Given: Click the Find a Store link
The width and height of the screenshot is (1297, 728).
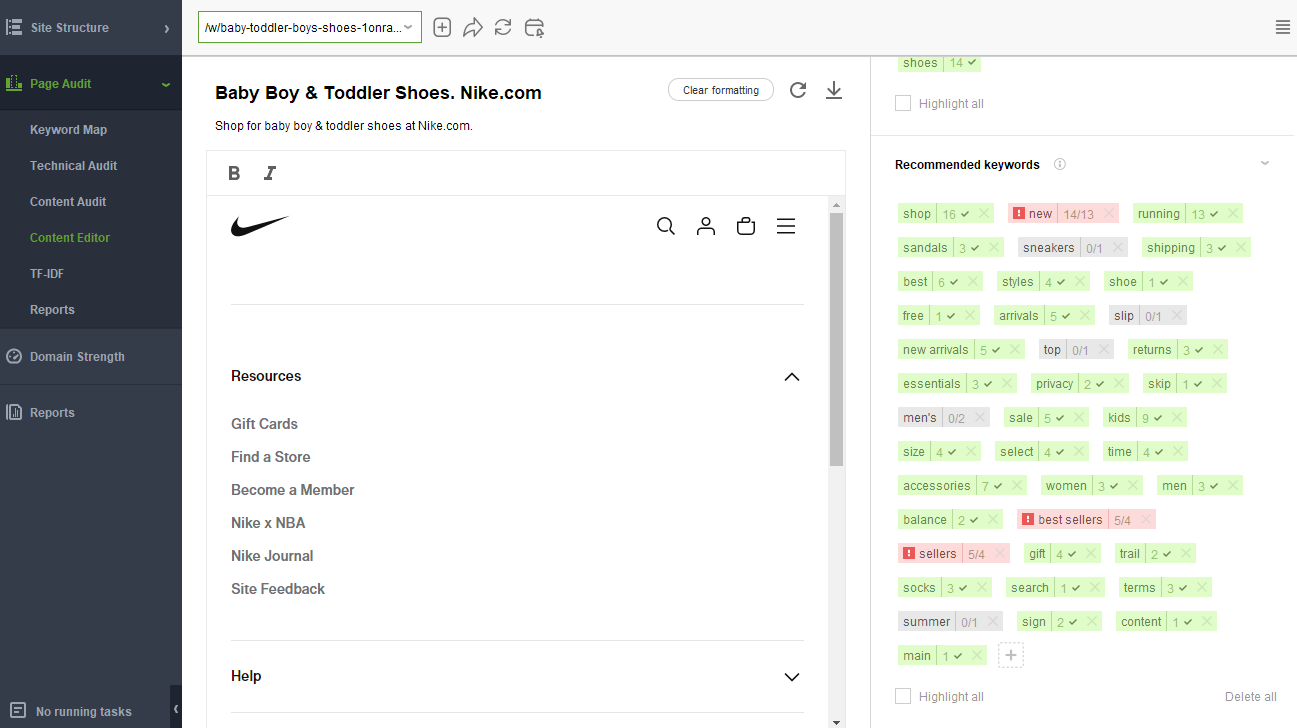Looking at the screenshot, I should [270, 457].
